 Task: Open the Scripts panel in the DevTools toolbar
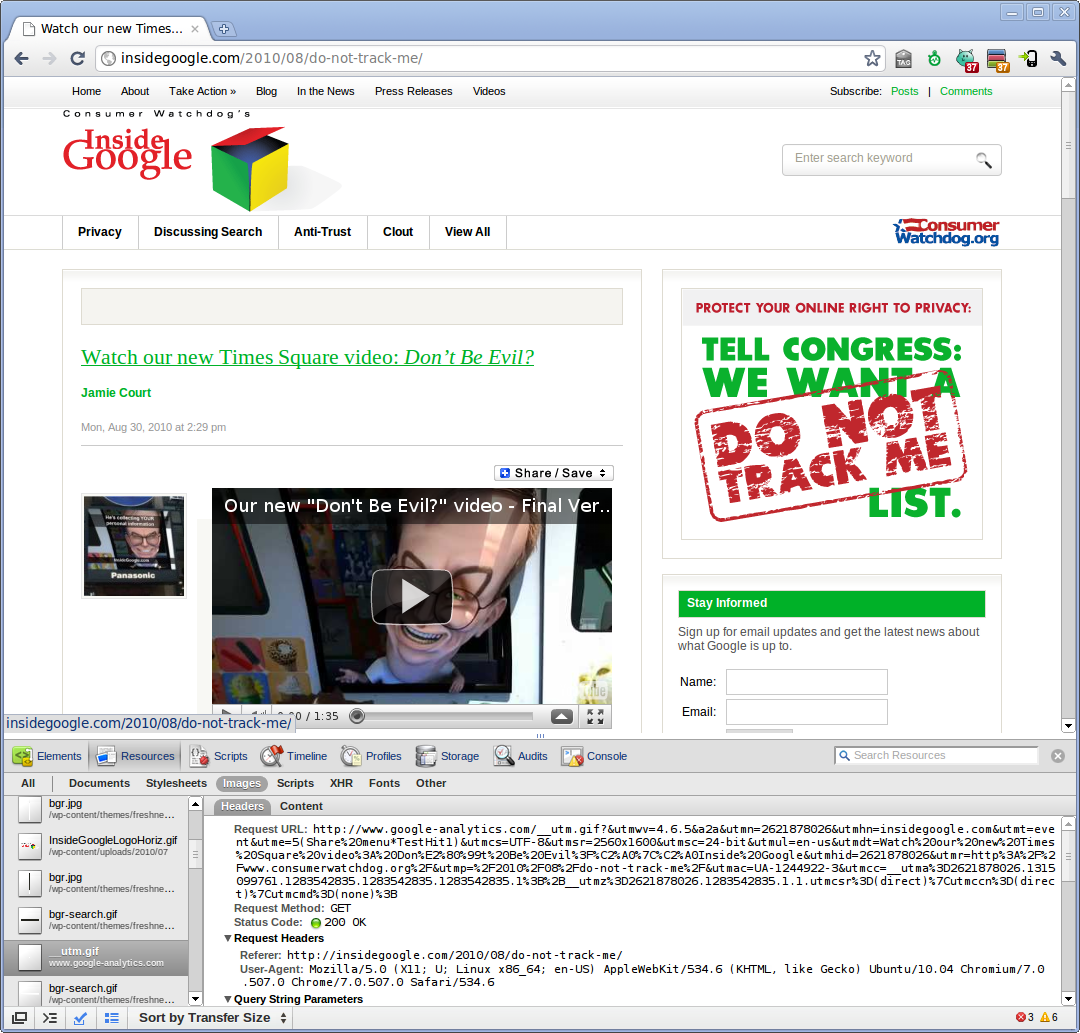pyautogui.click(x=218, y=756)
